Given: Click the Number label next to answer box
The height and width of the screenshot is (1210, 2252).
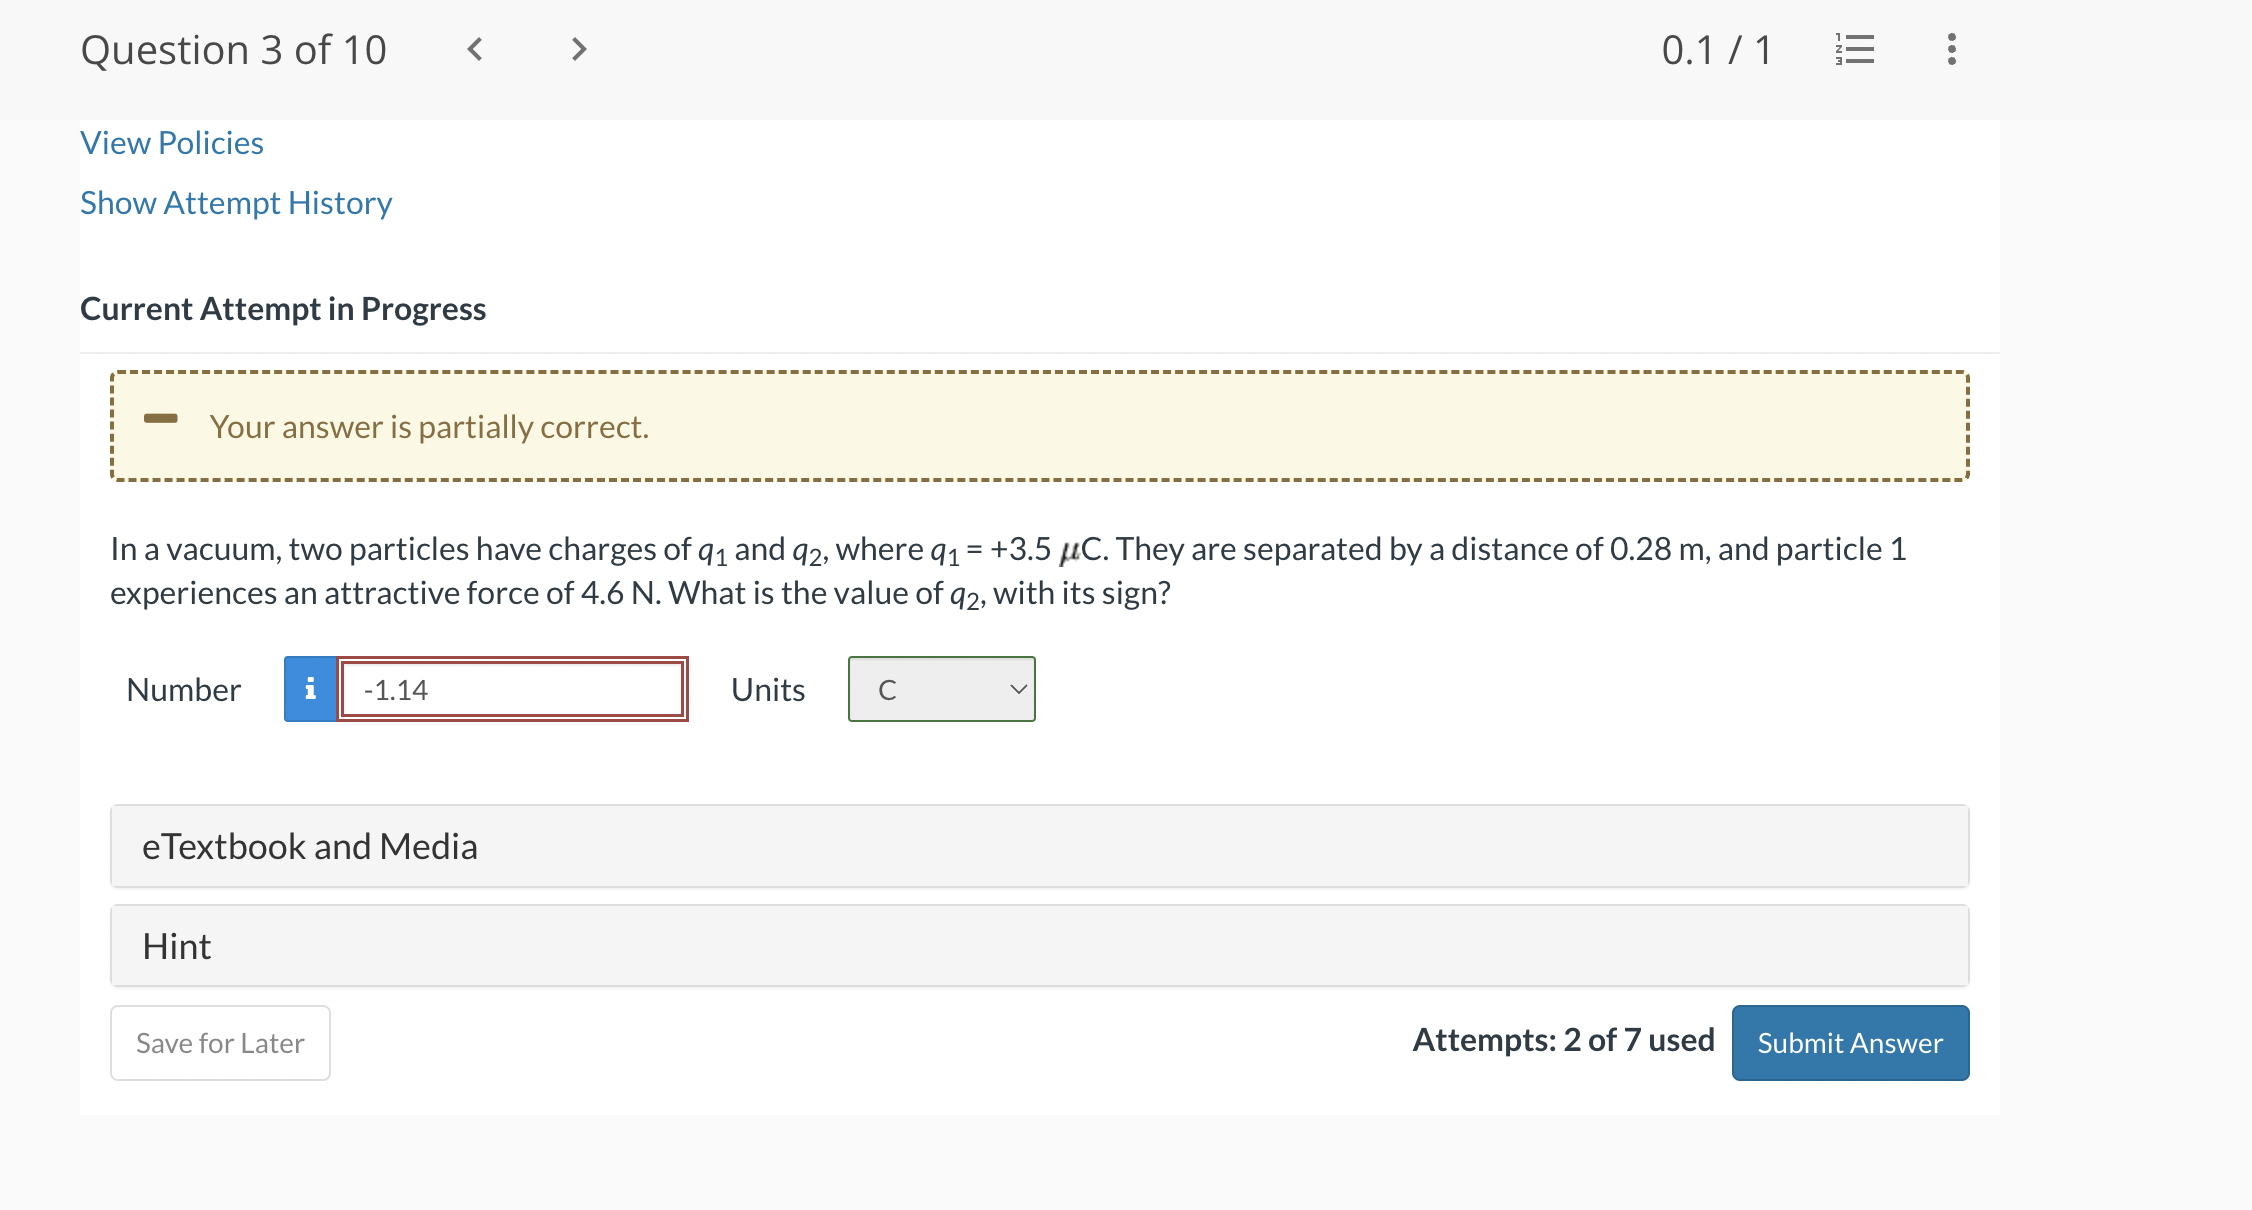Looking at the screenshot, I should click(x=183, y=688).
